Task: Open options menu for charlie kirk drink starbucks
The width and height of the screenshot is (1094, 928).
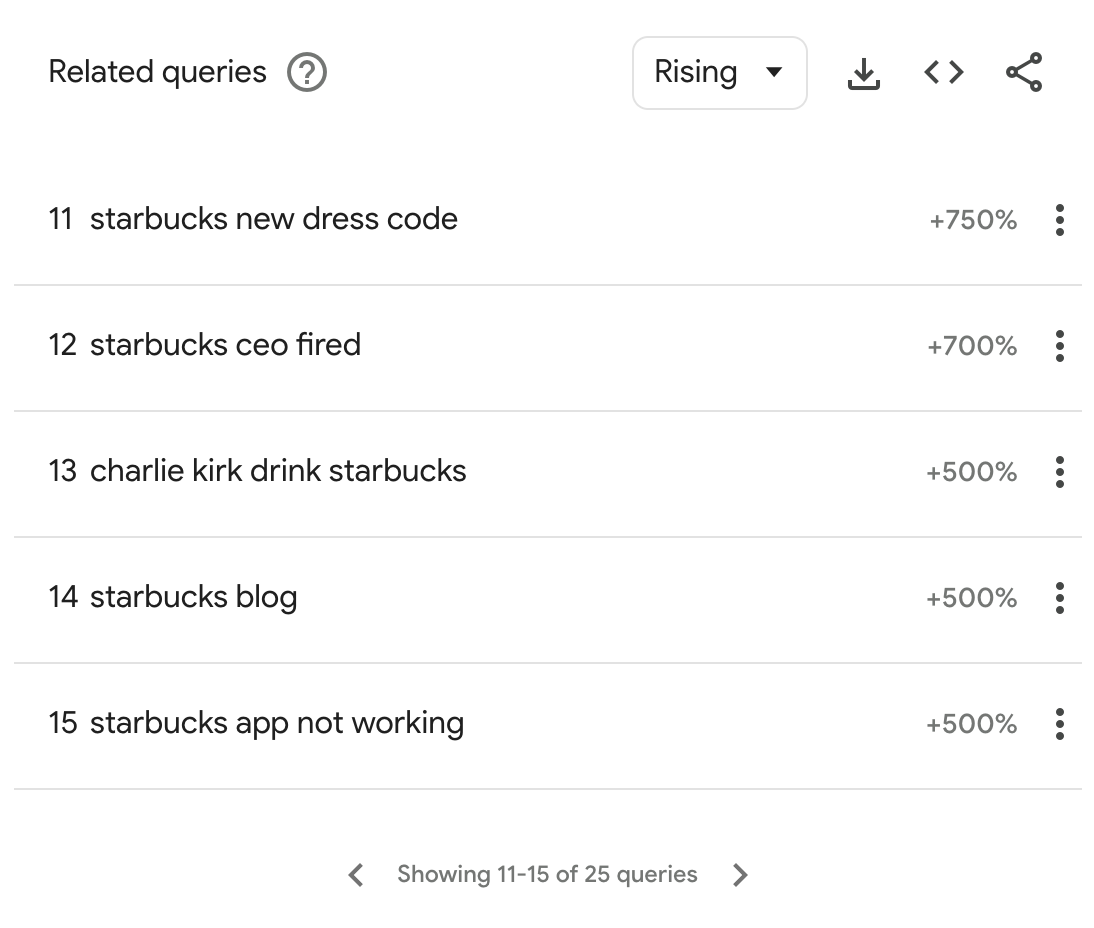Action: 1059,472
